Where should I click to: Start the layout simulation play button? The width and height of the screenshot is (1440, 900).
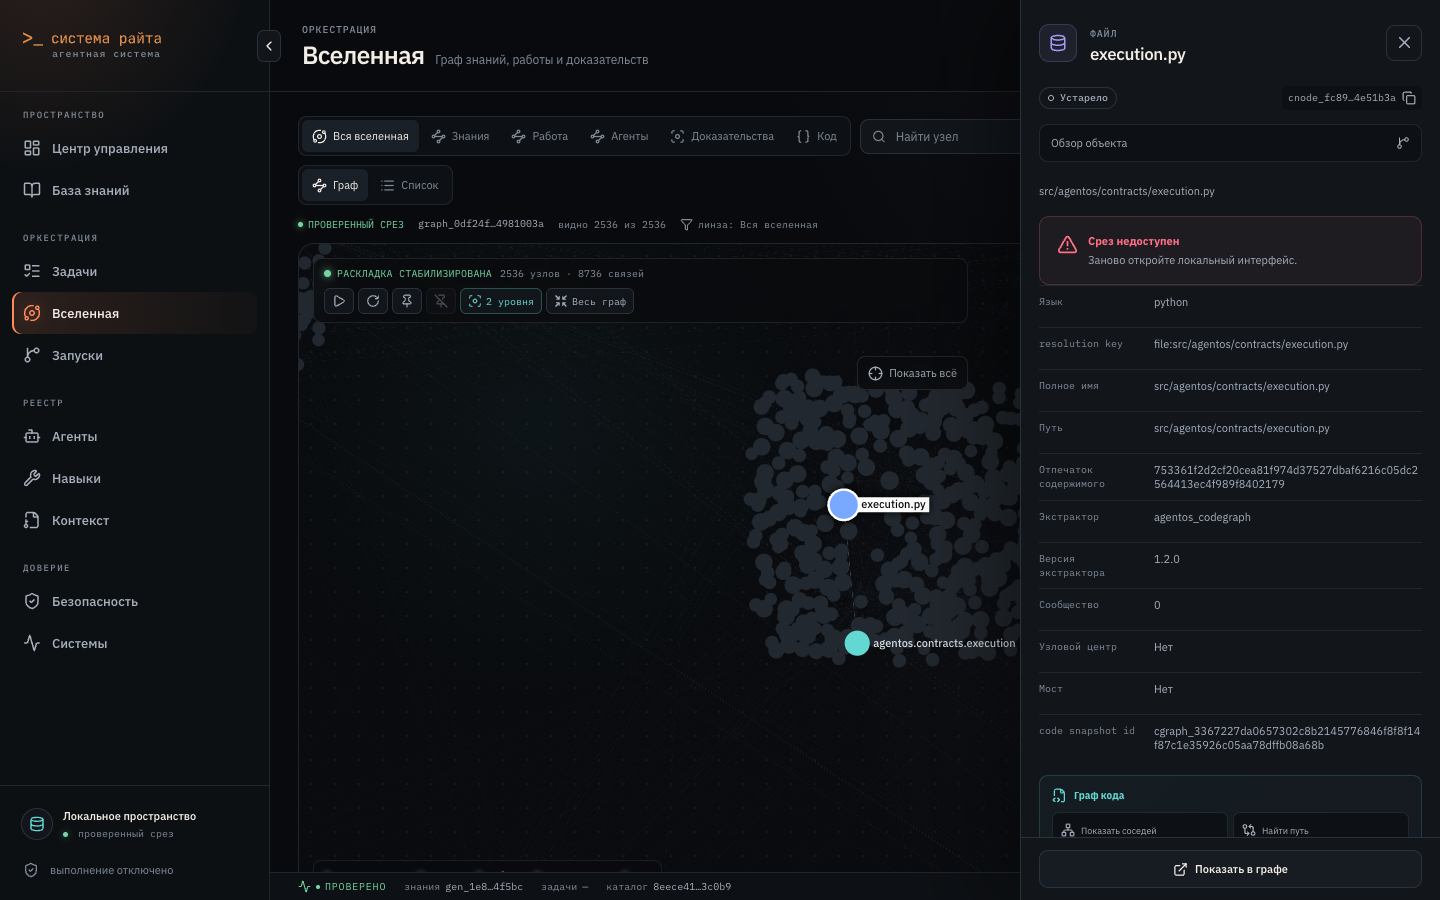[339, 301]
